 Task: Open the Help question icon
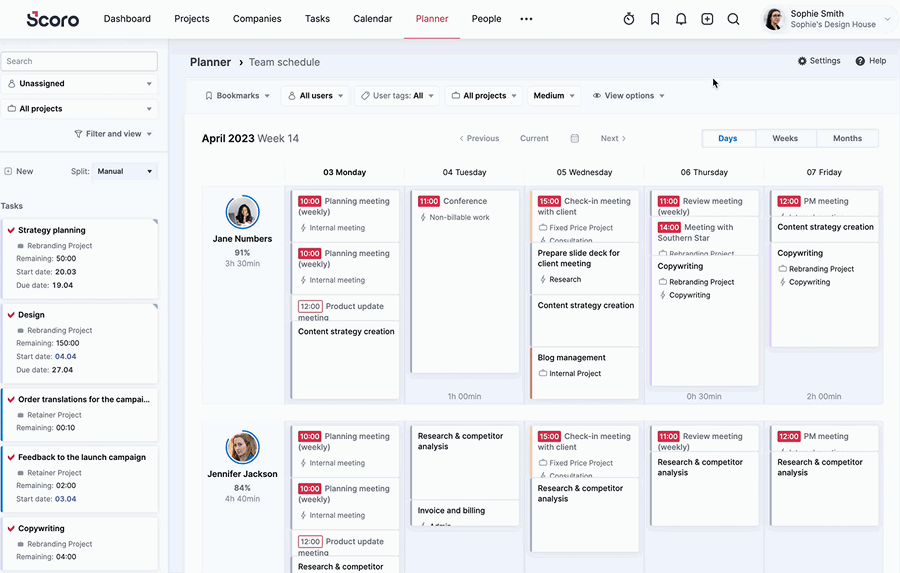pyautogui.click(x=860, y=61)
